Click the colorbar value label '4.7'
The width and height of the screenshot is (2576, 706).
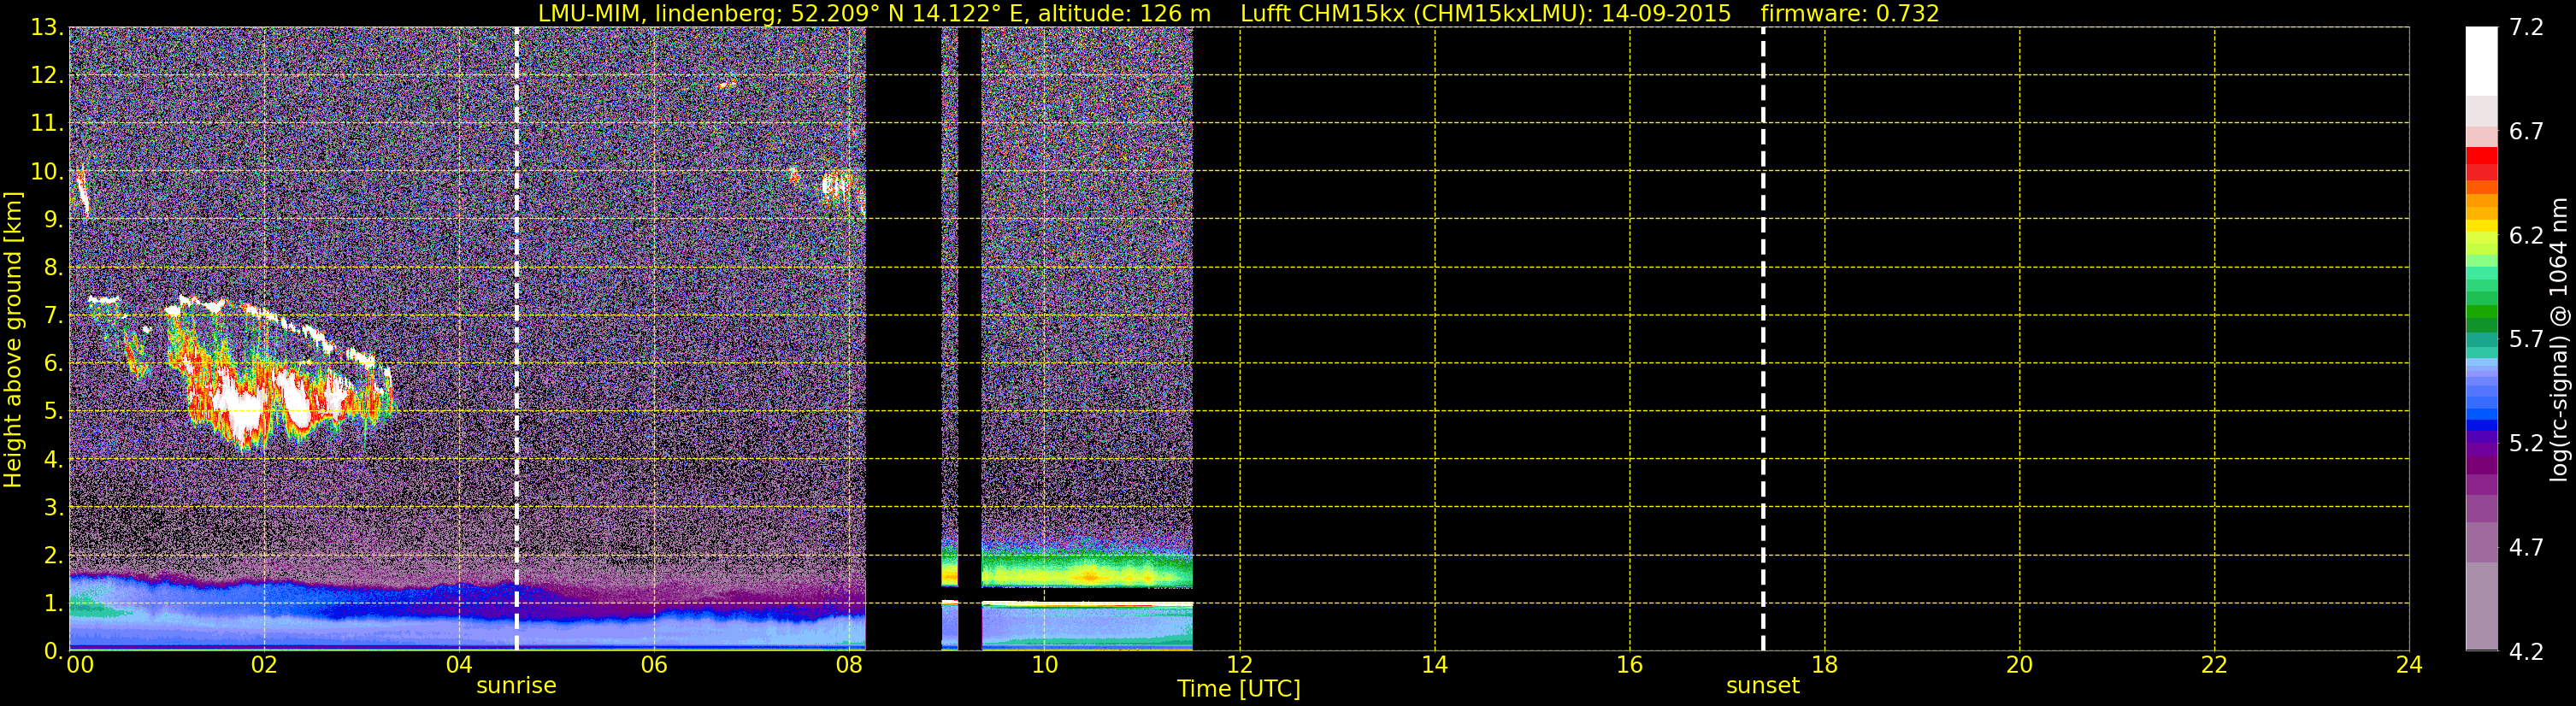pyautogui.click(x=2526, y=547)
